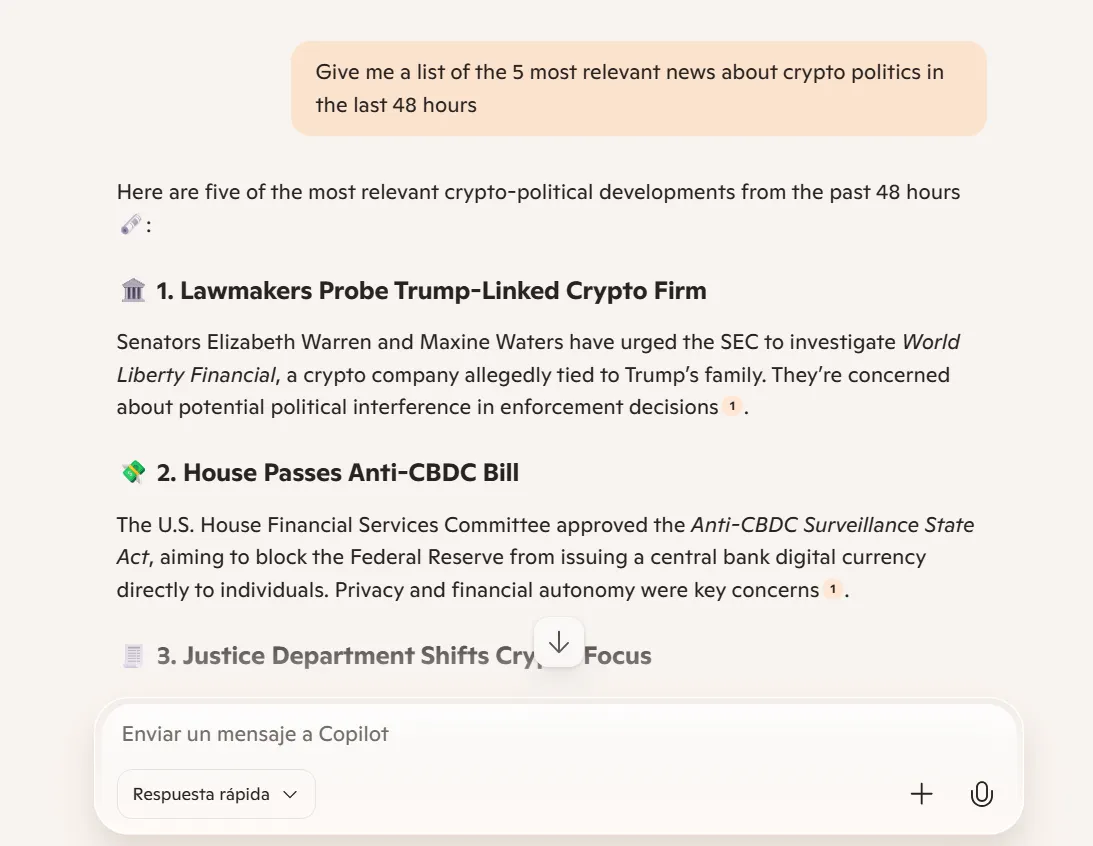Click the user's crypto politics prompt bubble
The height and width of the screenshot is (846, 1093).
coord(638,88)
